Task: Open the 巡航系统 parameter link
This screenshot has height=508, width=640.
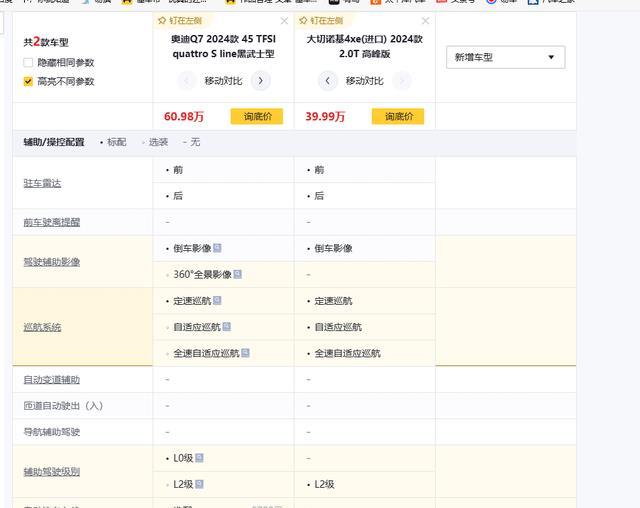Action: tap(42, 327)
